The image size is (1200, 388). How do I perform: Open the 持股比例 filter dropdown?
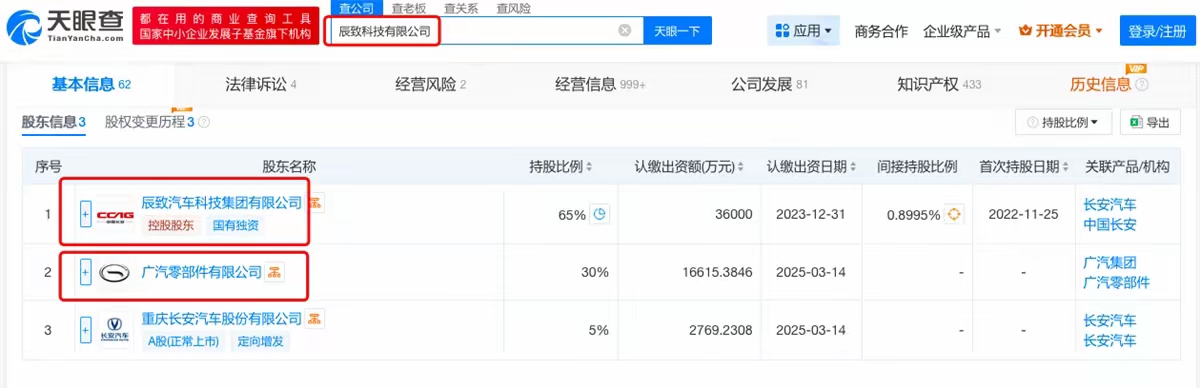click(x=1063, y=122)
